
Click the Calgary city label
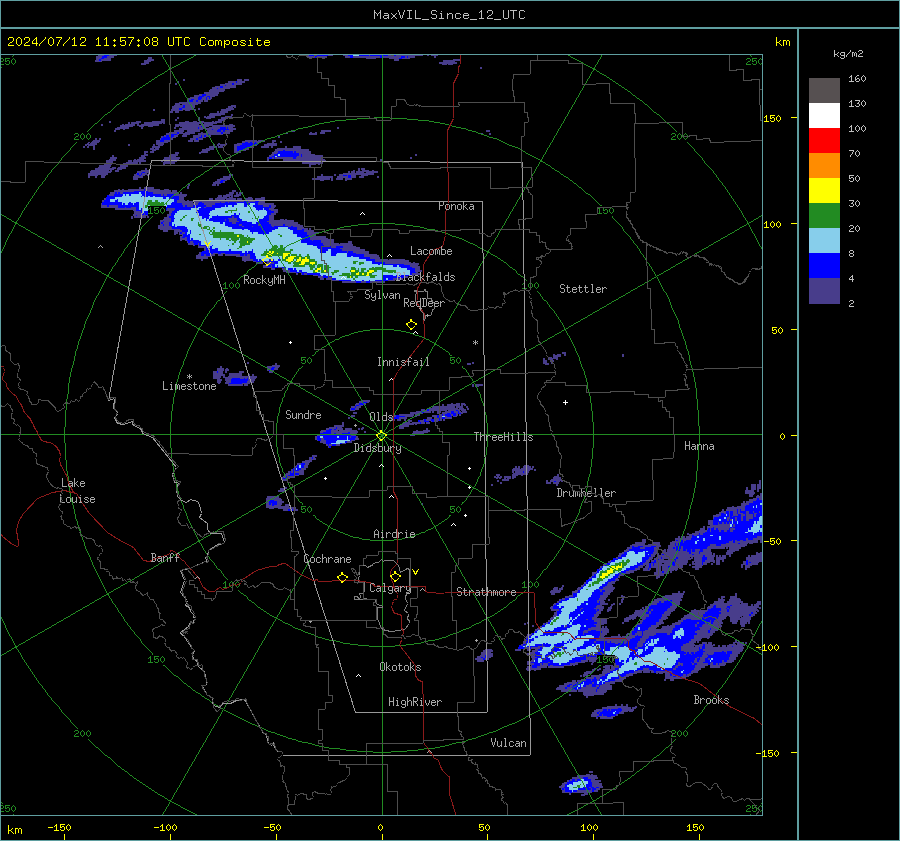390,588
